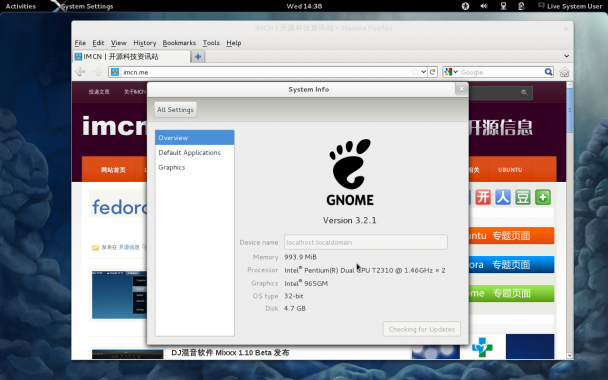The image size is (608, 380).
Task: Open Firefox History menu
Action: [145, 43]
